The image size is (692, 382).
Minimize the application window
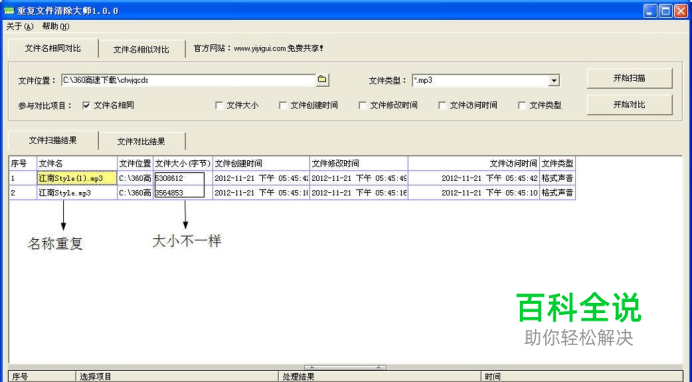click(650, 11)
